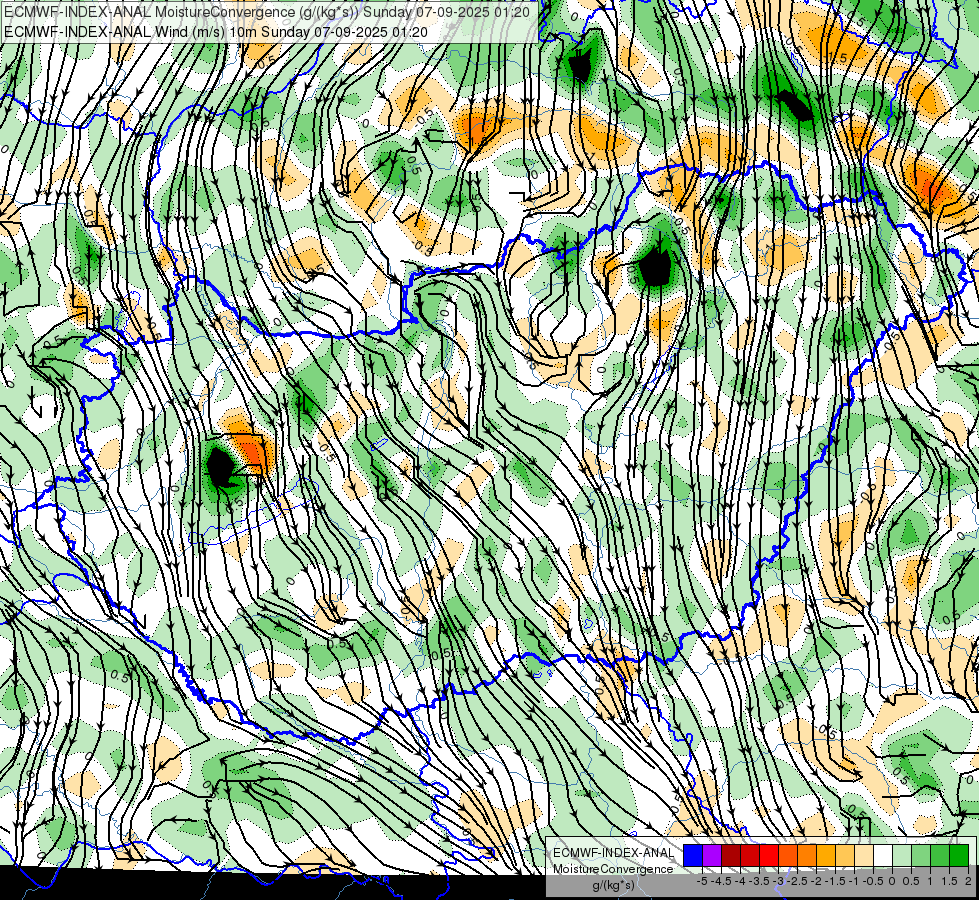Click the '-2' legend tick value
This screenshot has height=900, width=979.
click(x=816, y=881)
